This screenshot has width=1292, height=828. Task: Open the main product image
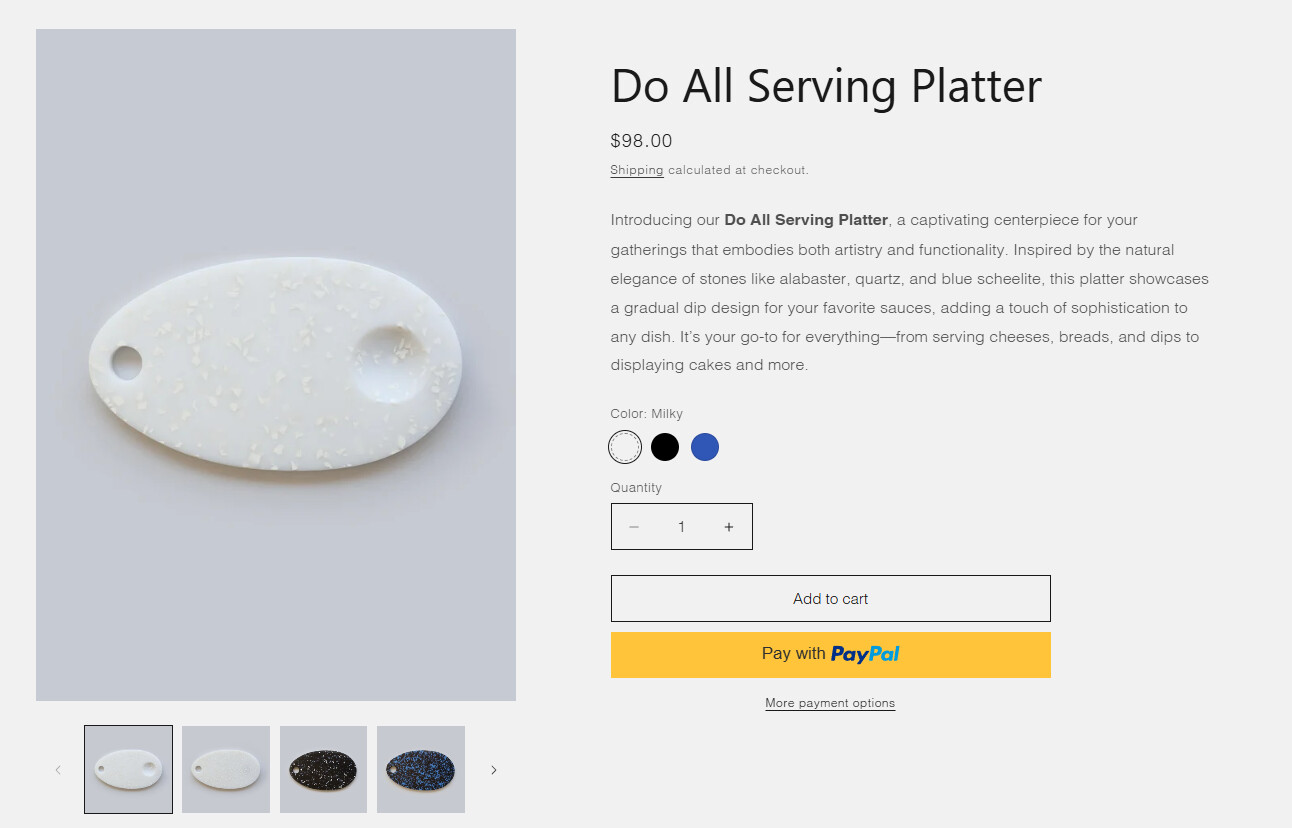pos(276,365)
